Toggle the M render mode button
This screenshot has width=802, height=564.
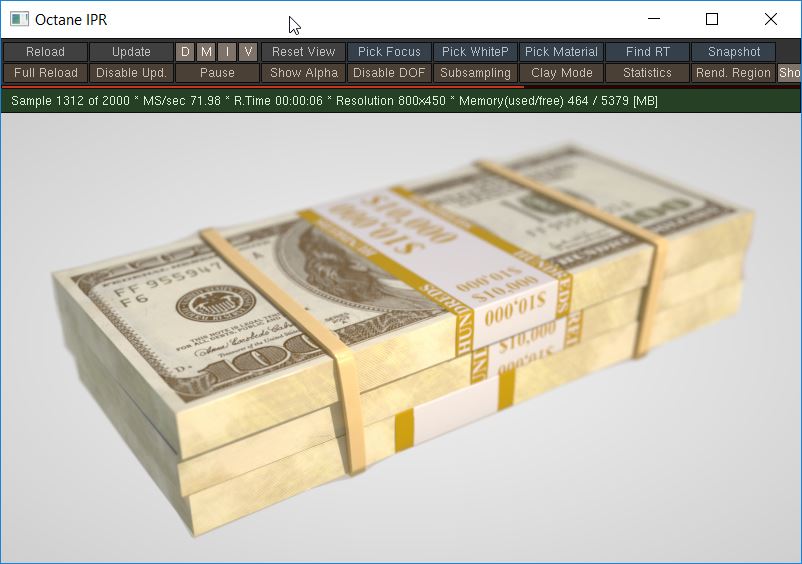tap(206, 52)
